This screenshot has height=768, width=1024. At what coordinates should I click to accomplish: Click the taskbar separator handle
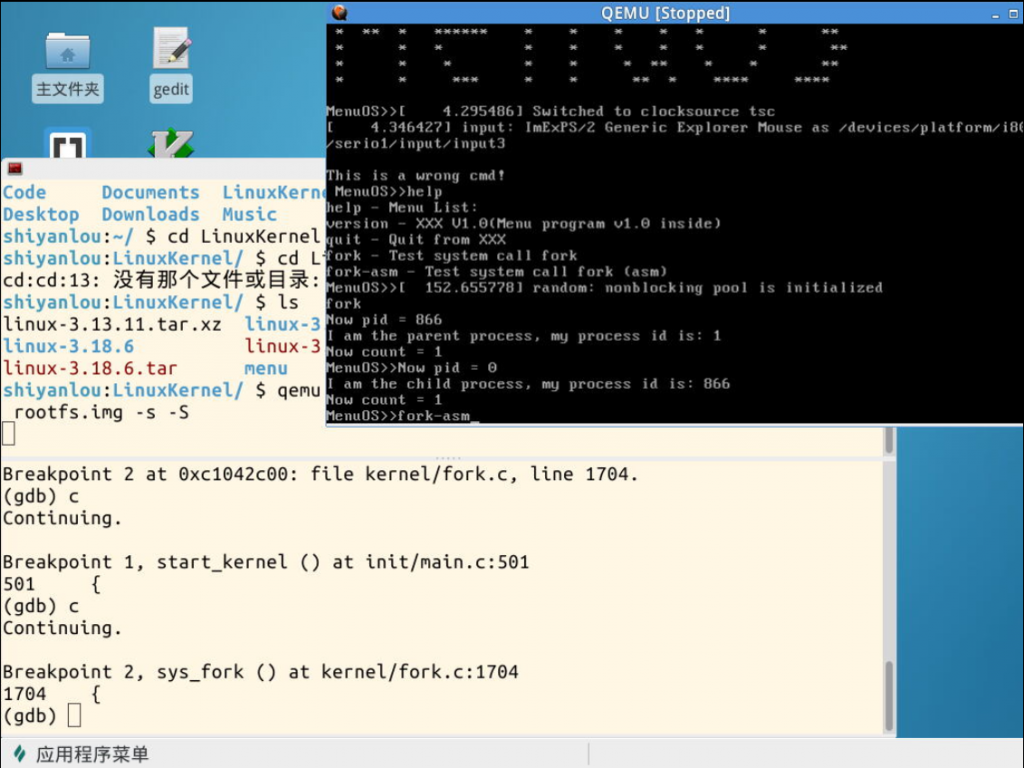589,754
